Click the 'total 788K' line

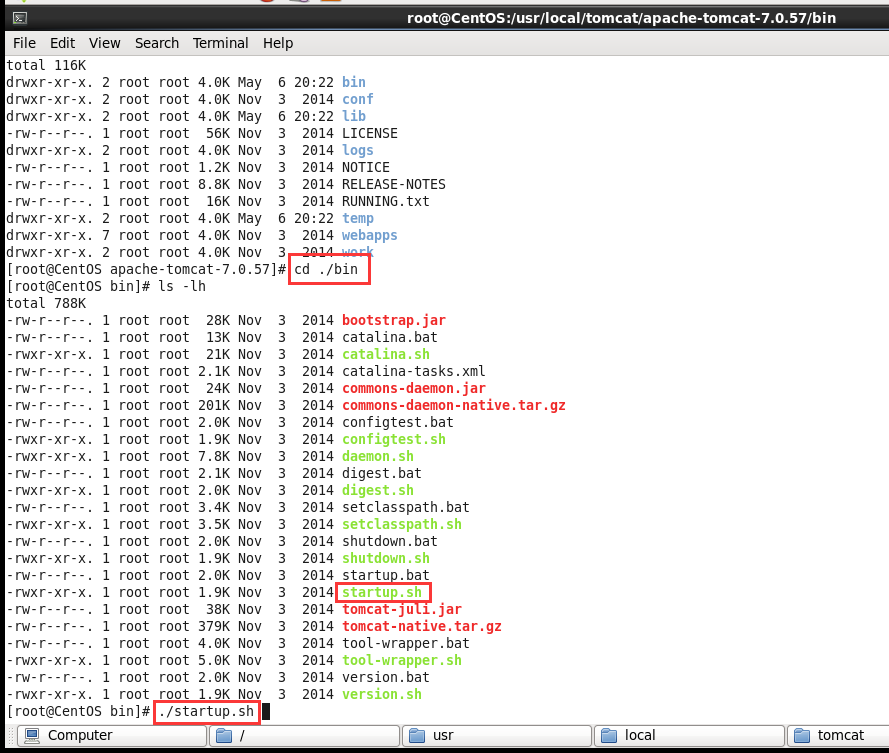[46, 303]
